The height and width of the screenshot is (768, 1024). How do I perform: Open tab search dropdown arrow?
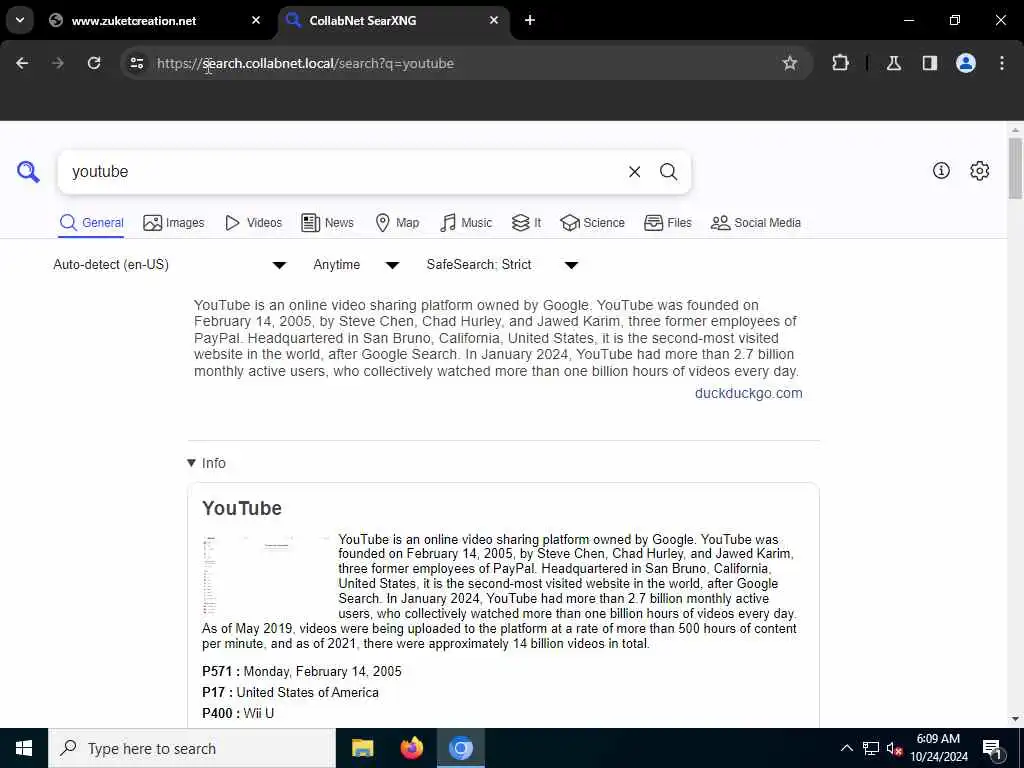click(20, 20)
